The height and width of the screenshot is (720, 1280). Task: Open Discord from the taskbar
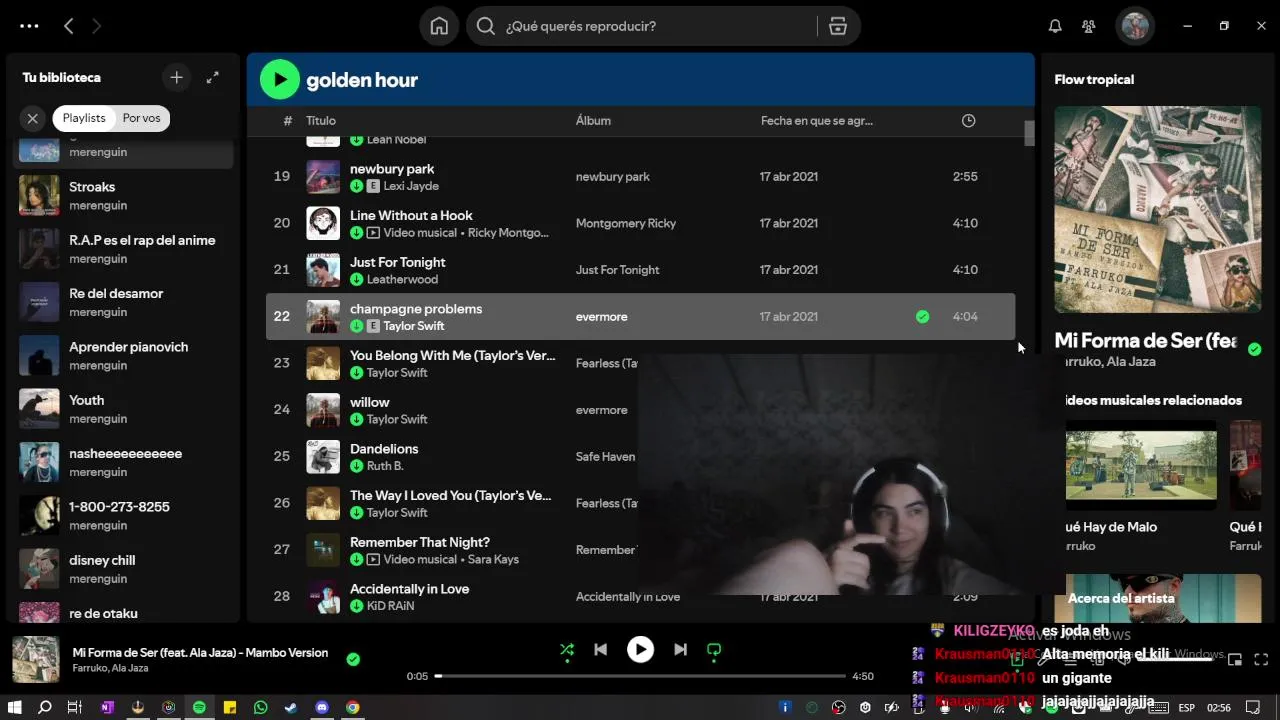(322, 707)
